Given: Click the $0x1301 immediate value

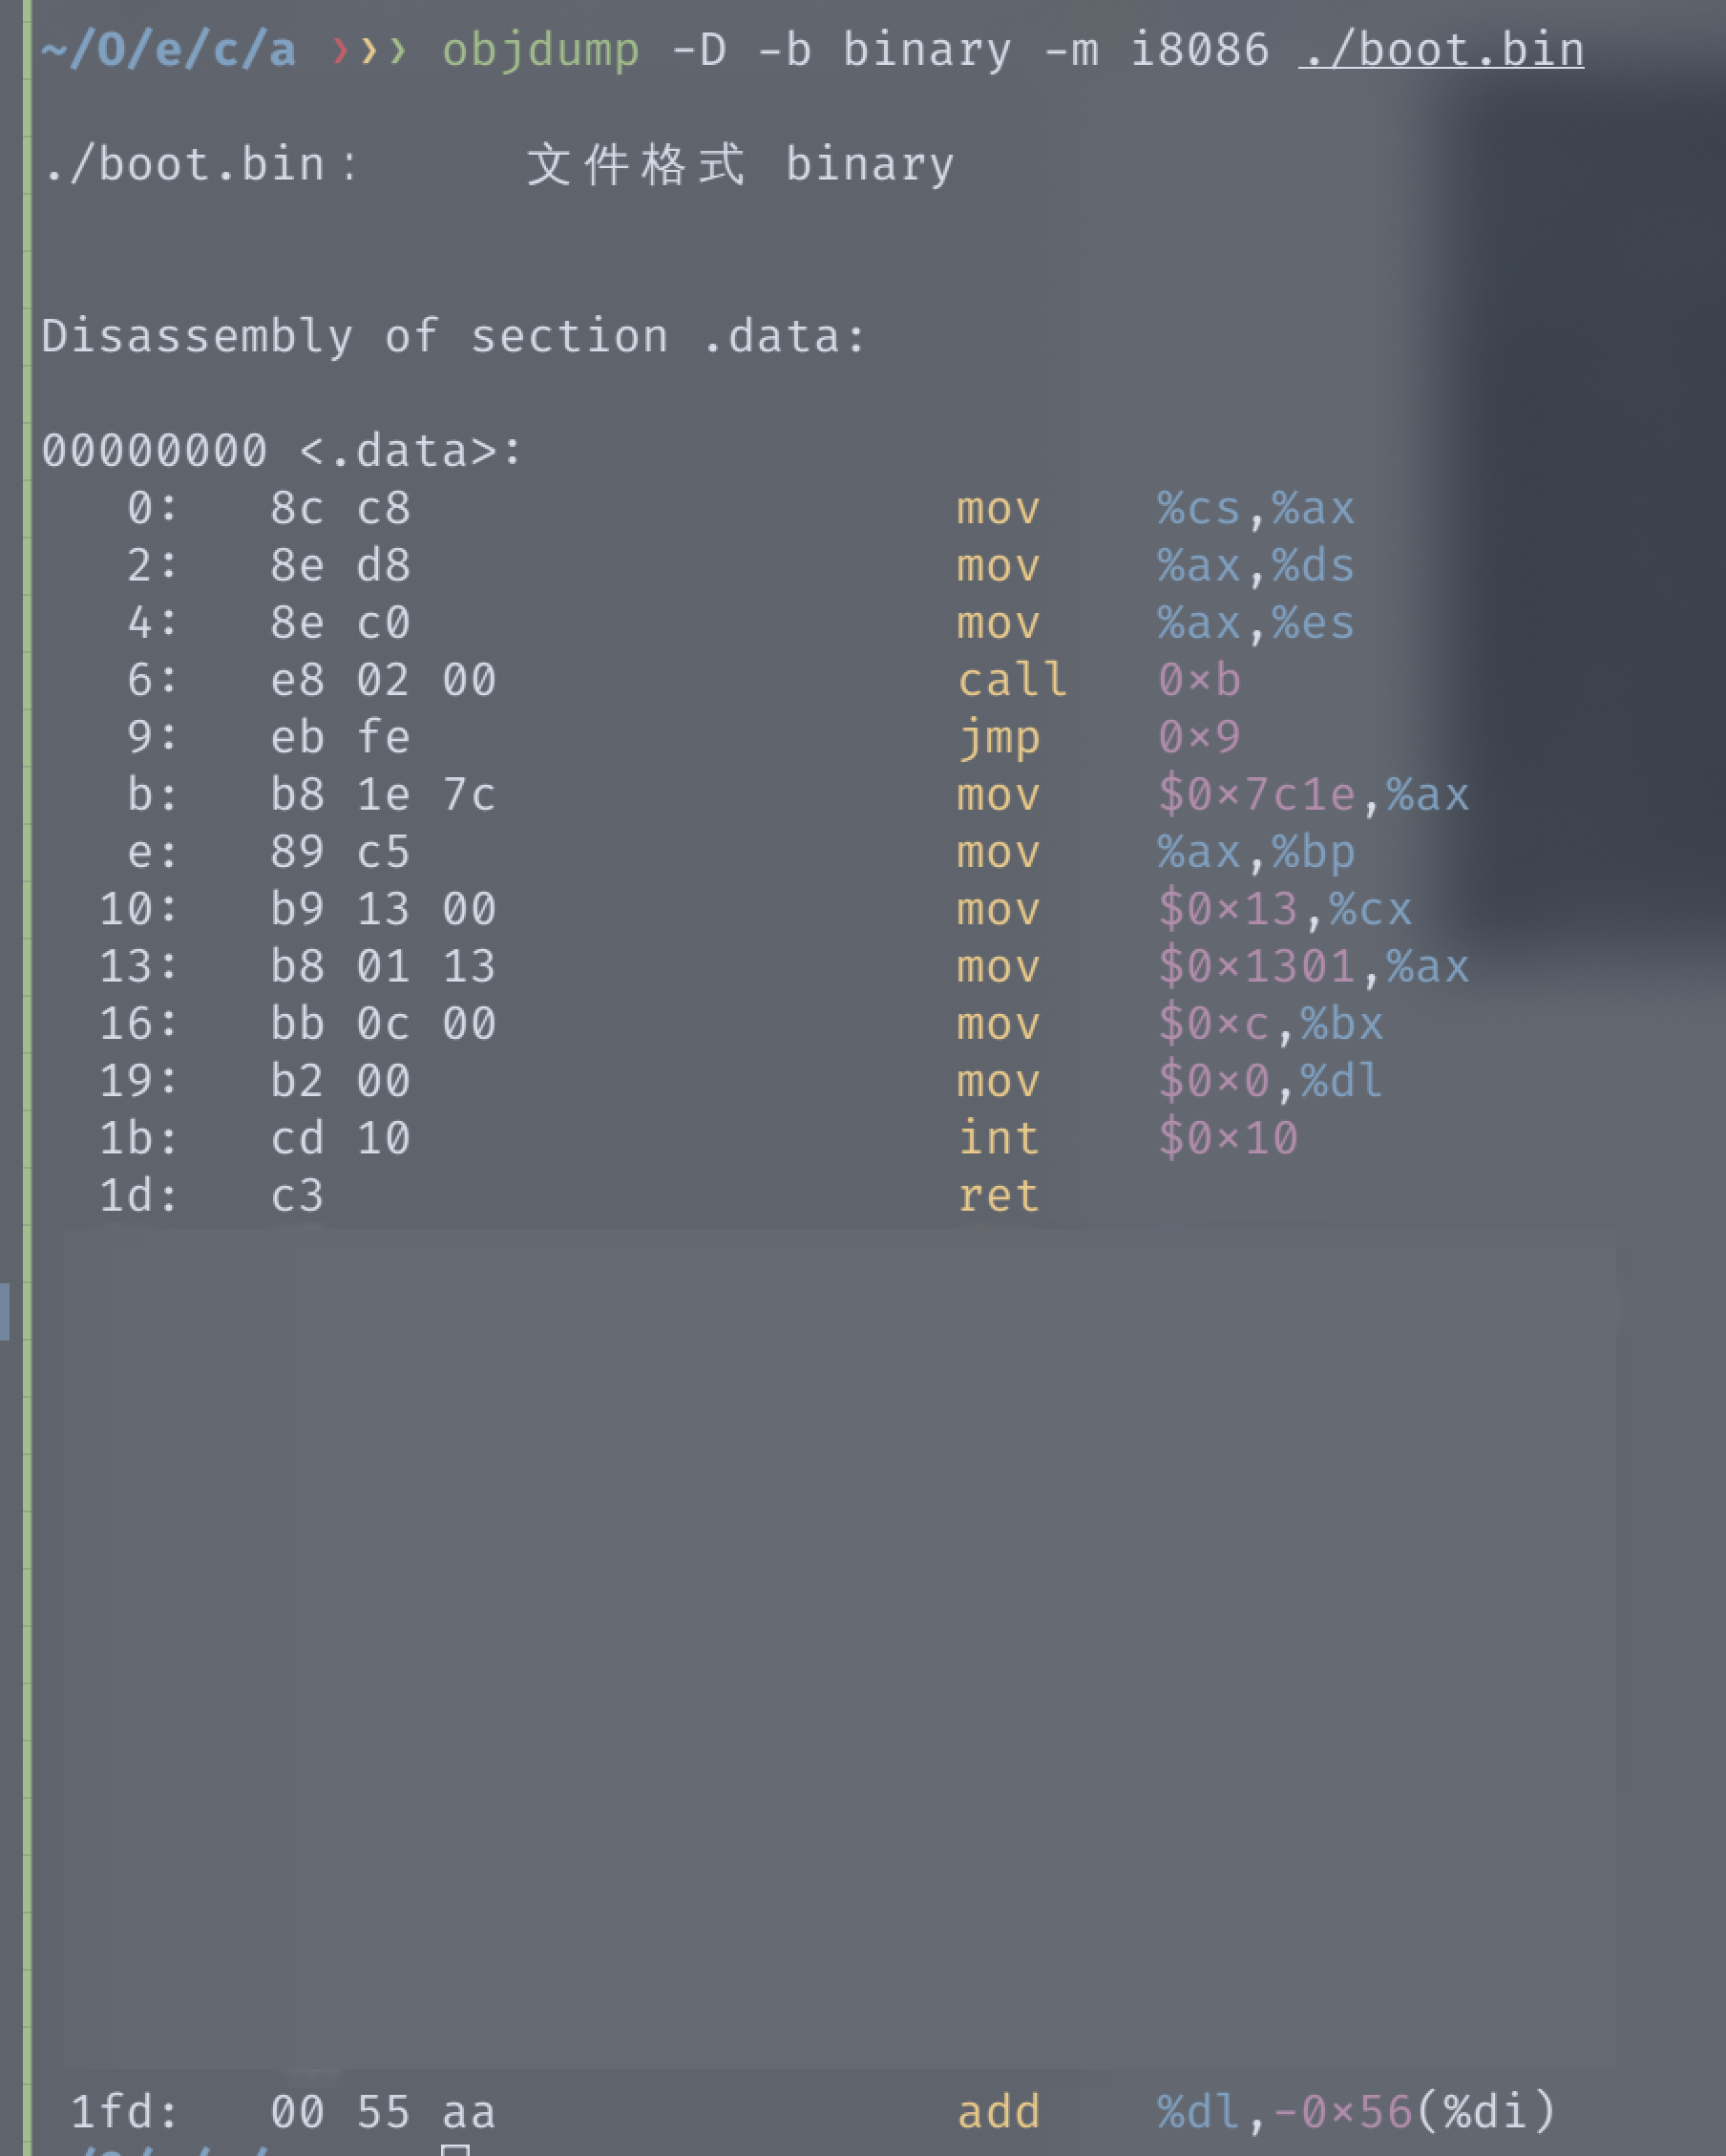Looking at the screenshot, I should tap(1256, 966).
